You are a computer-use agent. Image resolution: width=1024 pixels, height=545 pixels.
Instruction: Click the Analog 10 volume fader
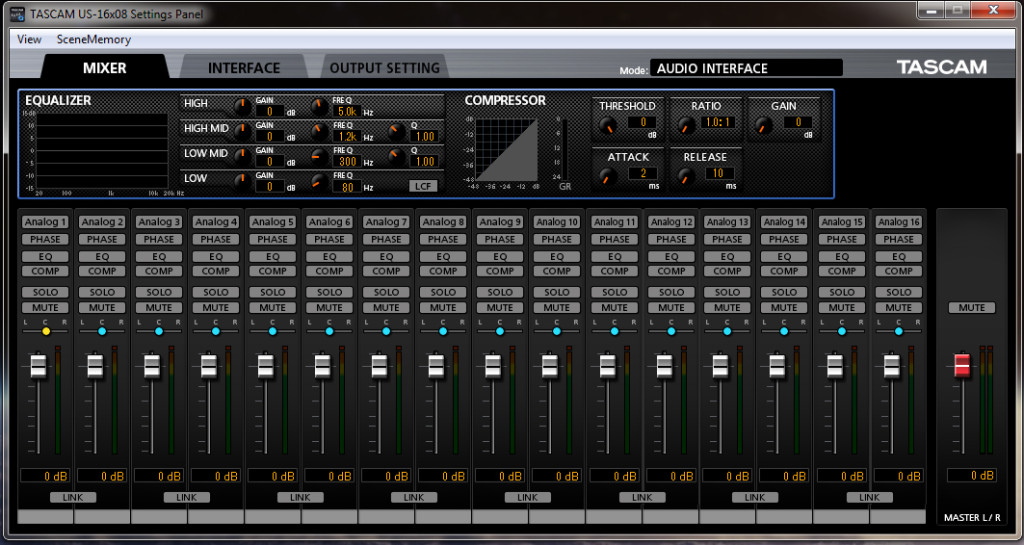pos(550,366)
